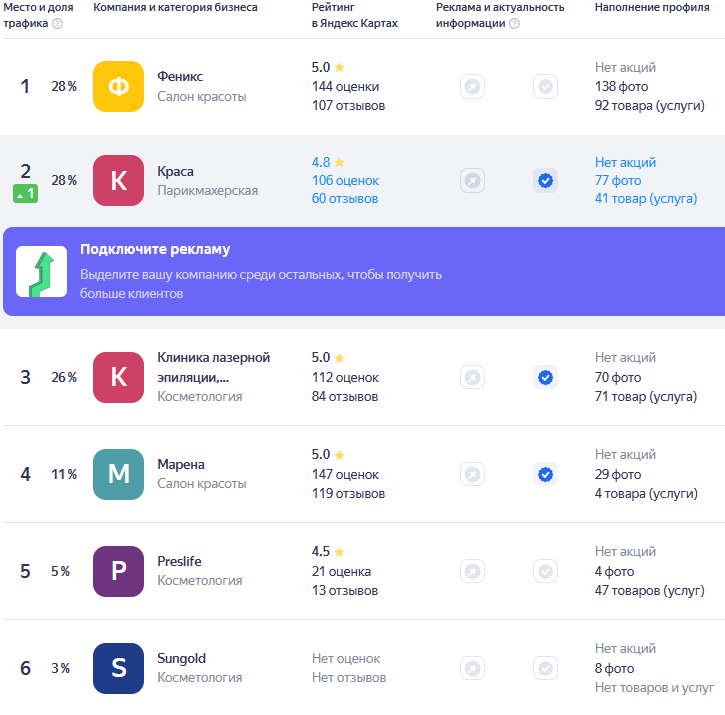Click the green growth arrow icon in the banner

[x=42, y=271]
